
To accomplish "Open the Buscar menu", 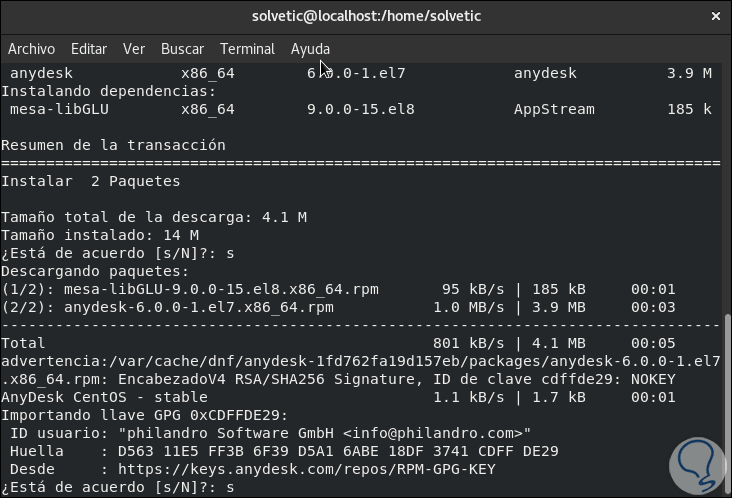I will 182,49.
